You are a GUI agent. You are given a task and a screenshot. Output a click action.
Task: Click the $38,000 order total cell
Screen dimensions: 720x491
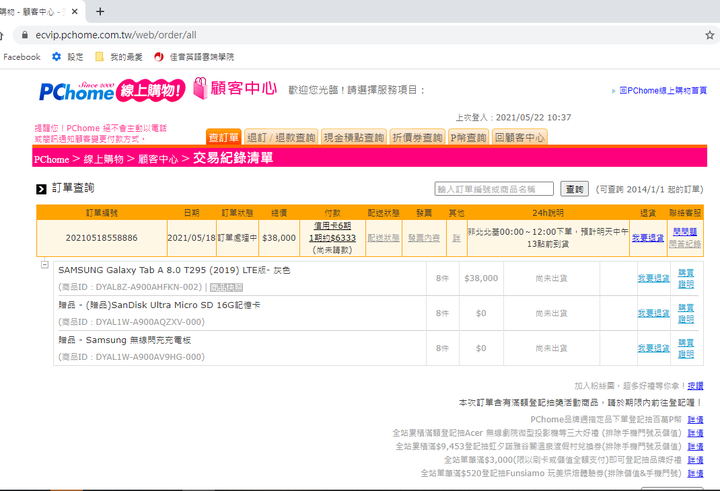279,238
